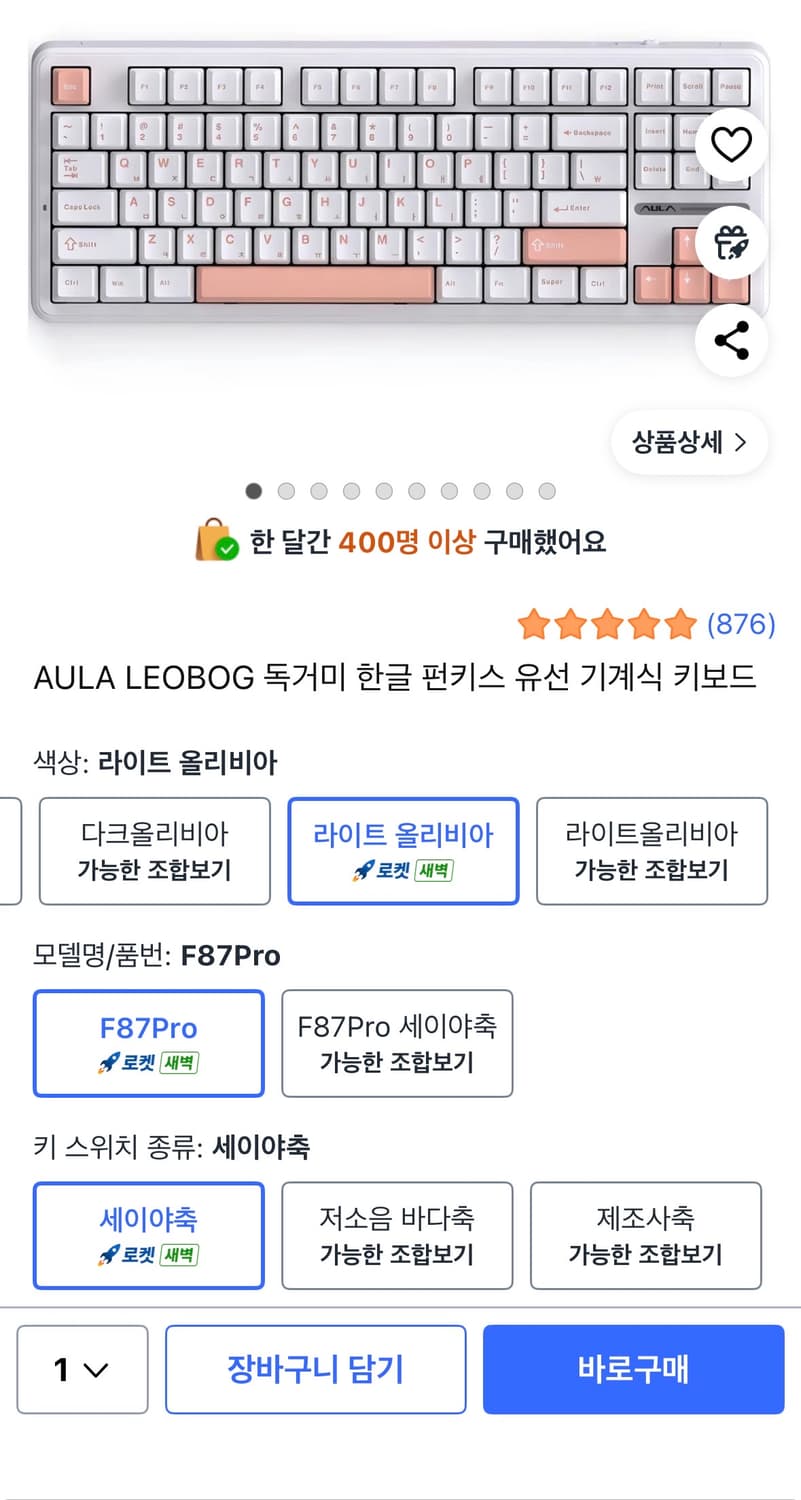This screenshot has height=1500, width=801.
Task: Expand product details via 상품상세 chevron
Action: tap(688, 442)
